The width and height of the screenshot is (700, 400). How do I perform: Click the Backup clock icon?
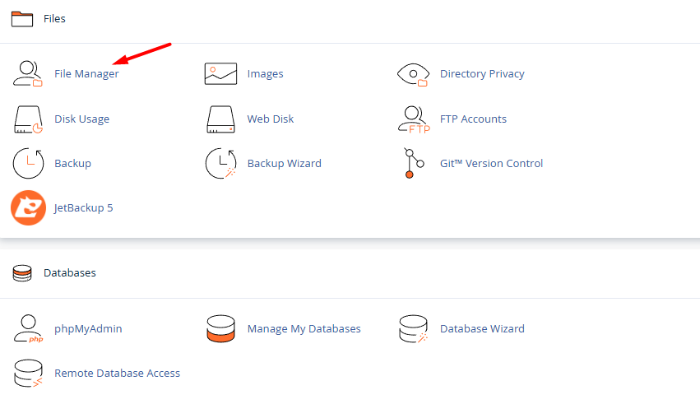pos(27,163)
